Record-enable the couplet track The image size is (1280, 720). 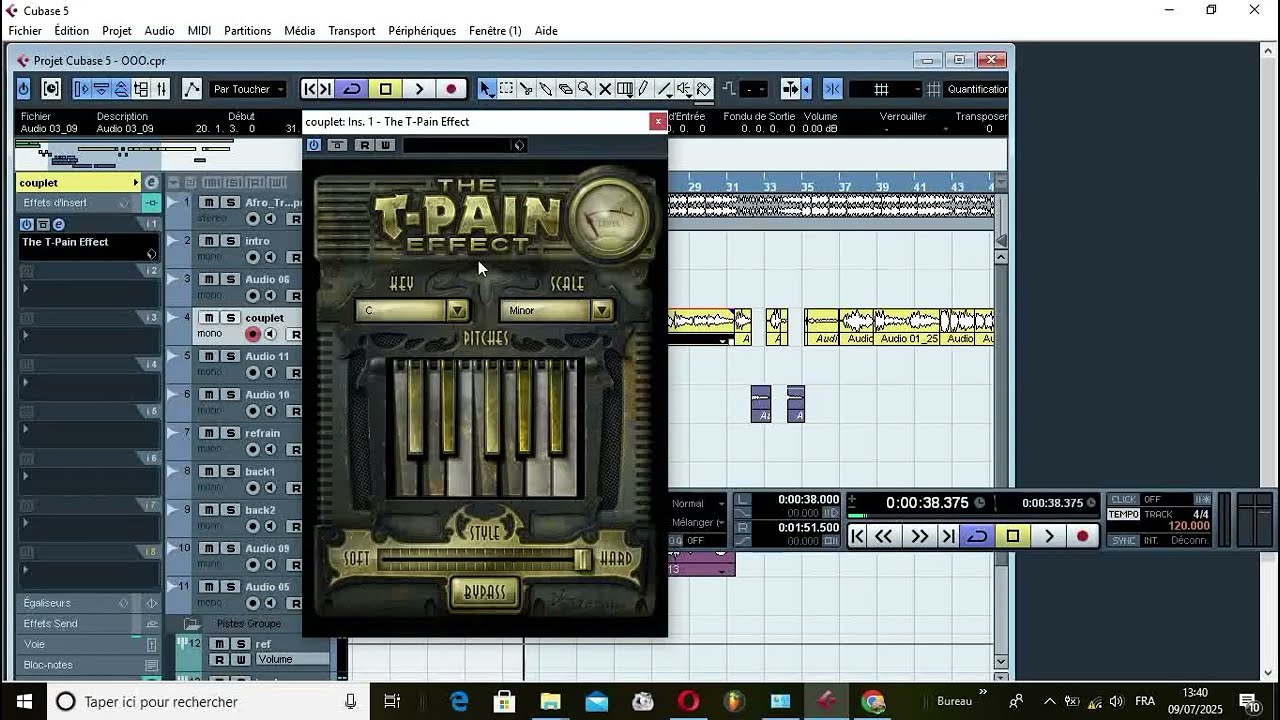tap(253, 334)
